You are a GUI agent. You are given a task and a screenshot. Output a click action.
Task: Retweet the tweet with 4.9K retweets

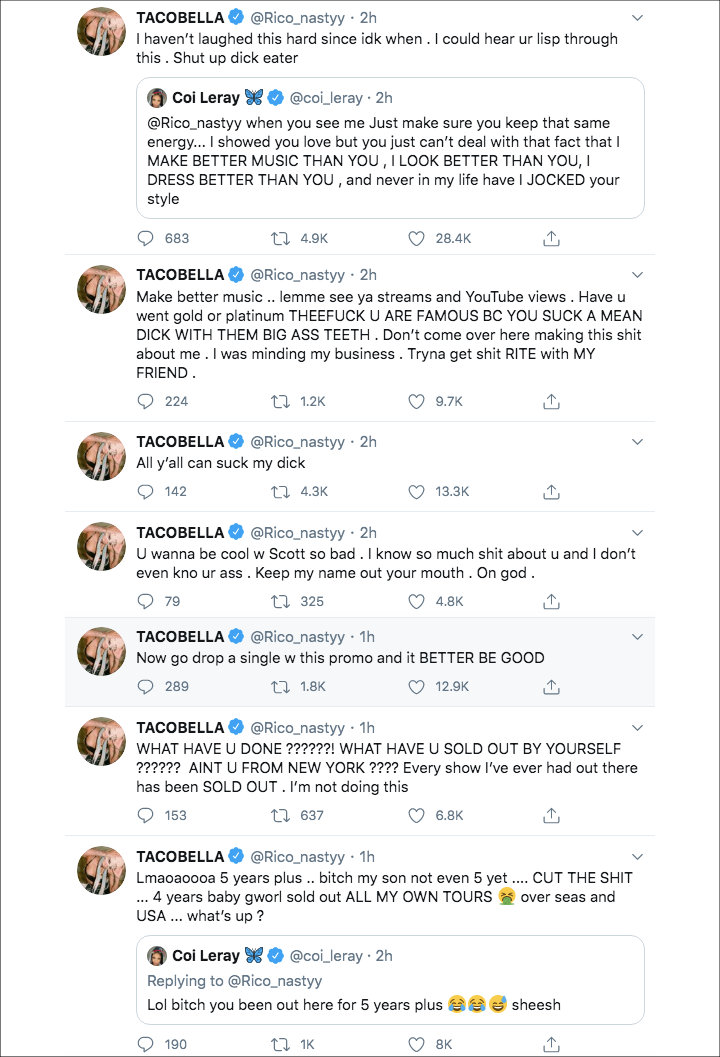point(280,239)
